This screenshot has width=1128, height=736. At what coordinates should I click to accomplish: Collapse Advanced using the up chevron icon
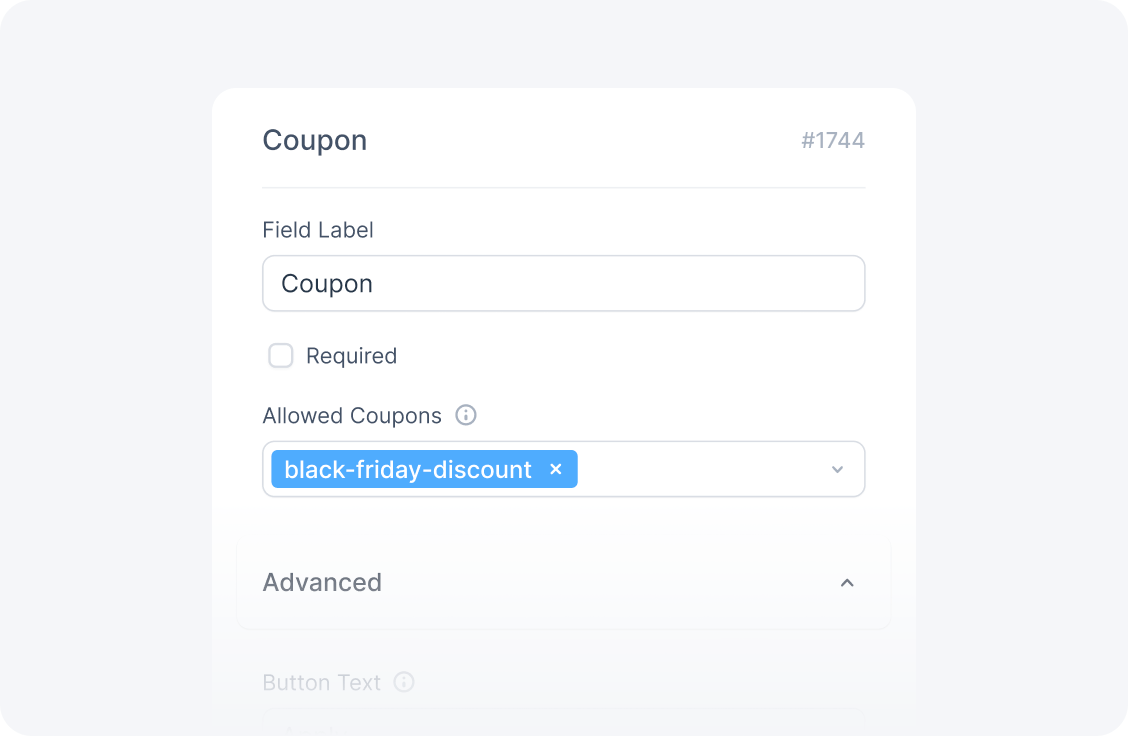[x=847, y=582]
